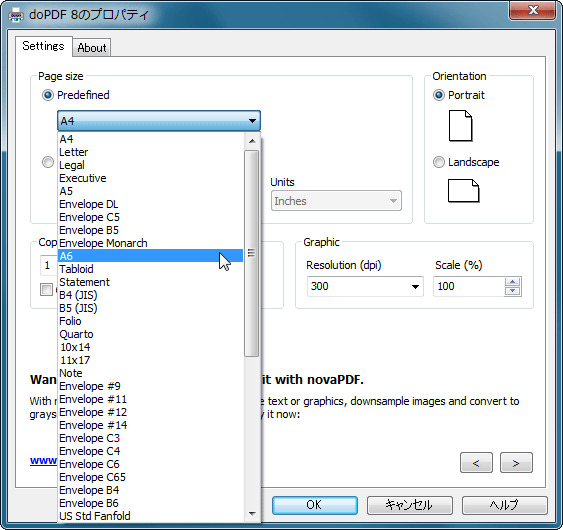Open the Units dropdown showing Inches
Viewport: 563px width, 530px height.
(x=336, y=201)
